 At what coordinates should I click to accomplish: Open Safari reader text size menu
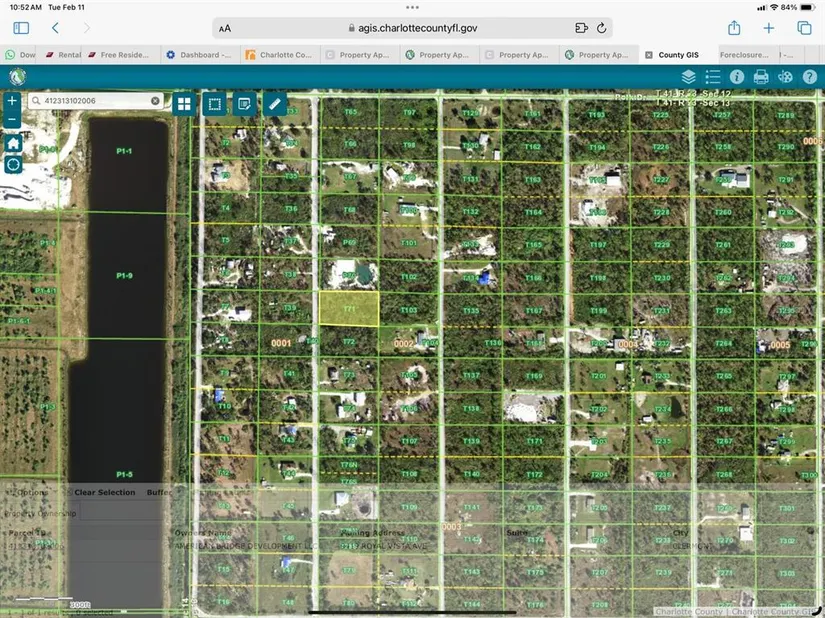225,29
